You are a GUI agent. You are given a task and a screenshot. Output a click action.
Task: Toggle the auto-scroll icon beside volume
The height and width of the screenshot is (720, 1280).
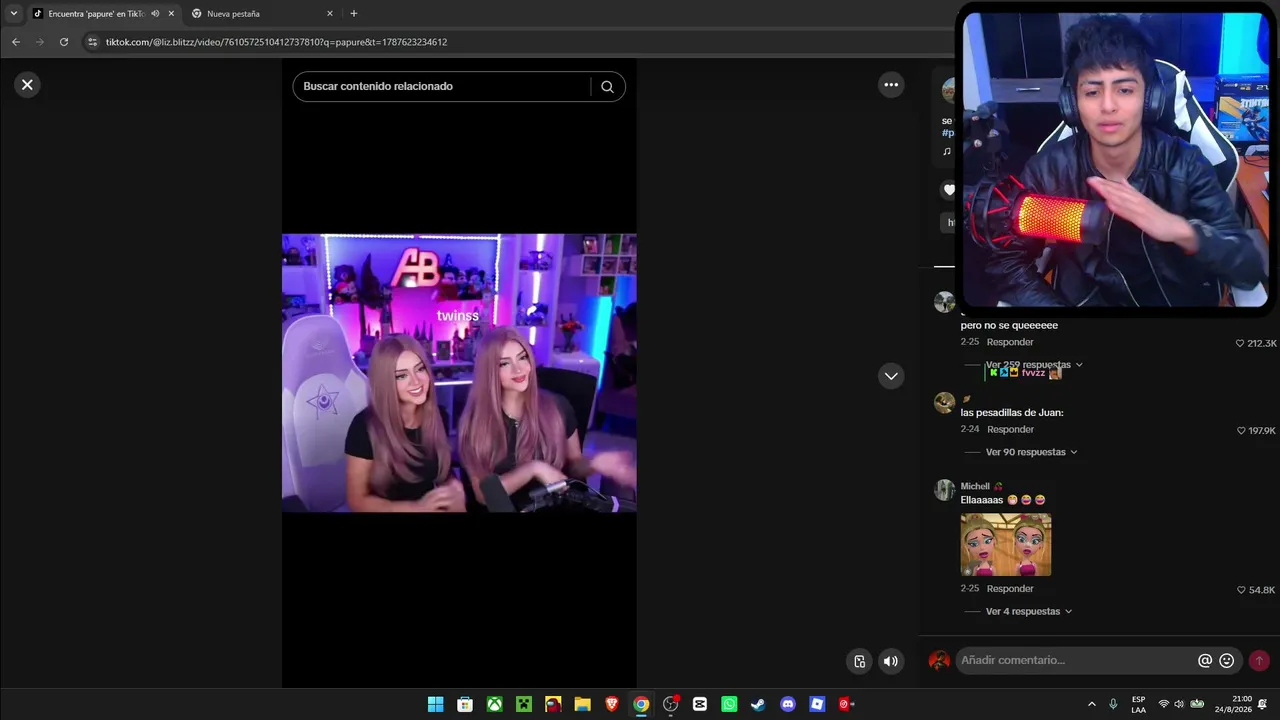[x=859, y=661]
